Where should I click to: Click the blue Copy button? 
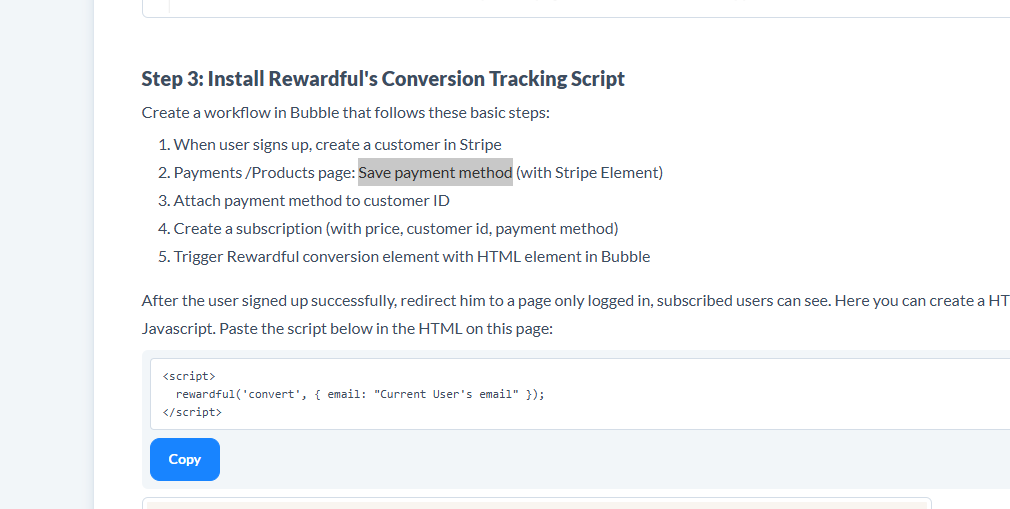(x=184, y=459)
